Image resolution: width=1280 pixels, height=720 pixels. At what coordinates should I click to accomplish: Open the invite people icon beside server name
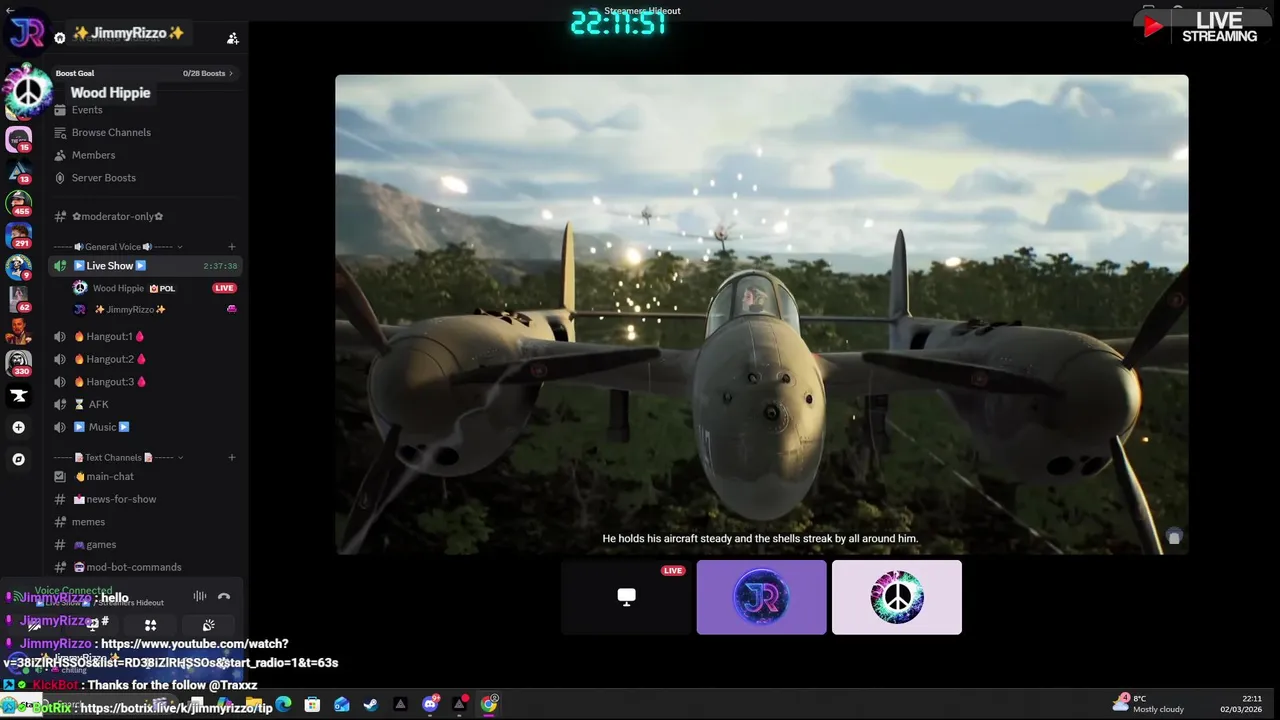click(x=232, y=38)
